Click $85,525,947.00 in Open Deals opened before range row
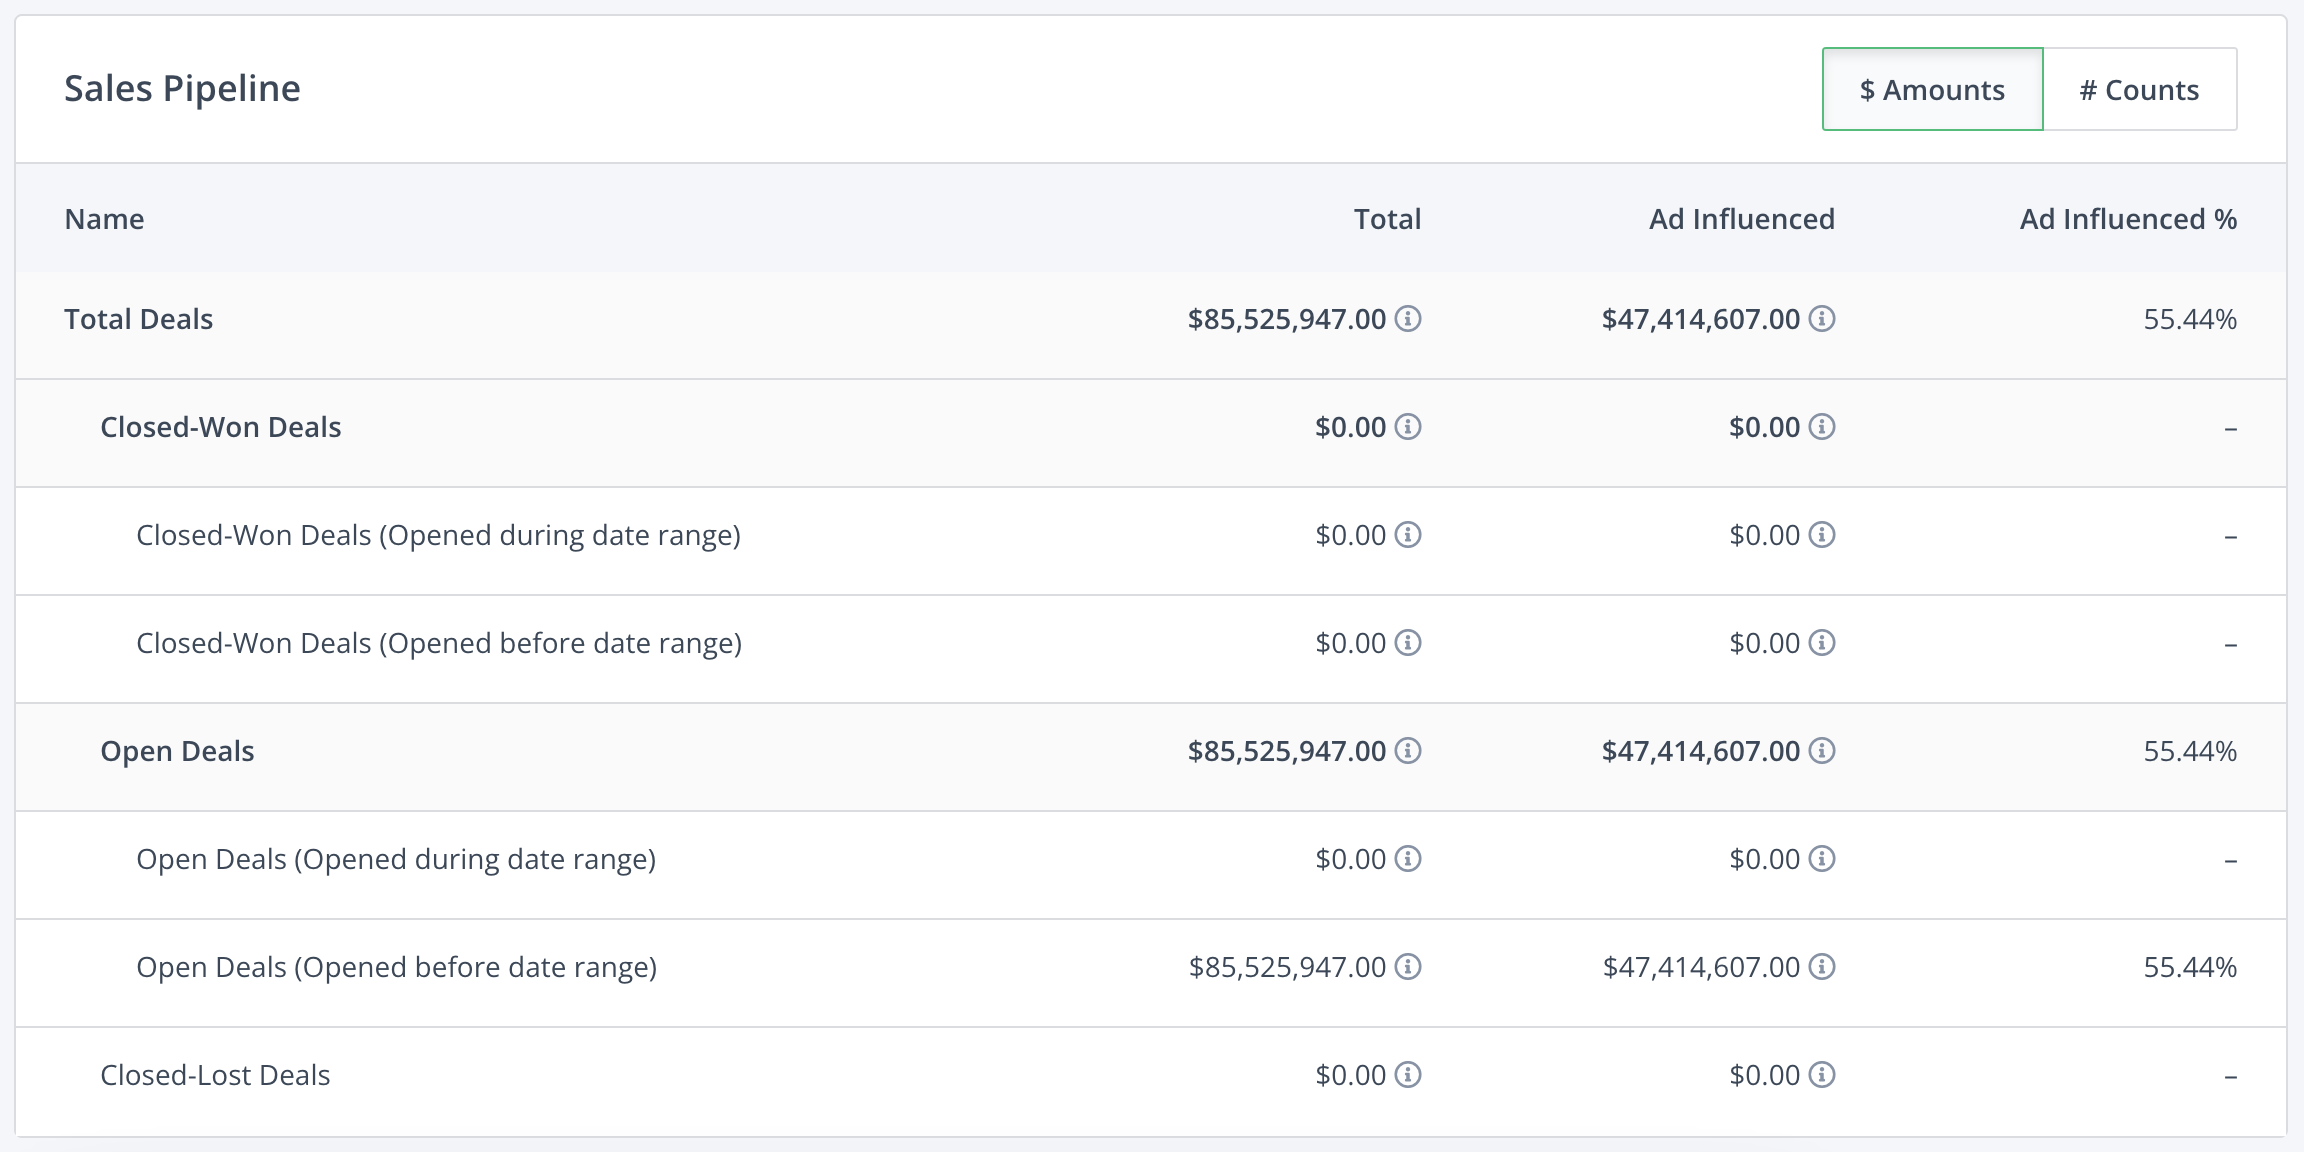The width and height of the screenshot is (2304, 1152). click(1287, 967)
